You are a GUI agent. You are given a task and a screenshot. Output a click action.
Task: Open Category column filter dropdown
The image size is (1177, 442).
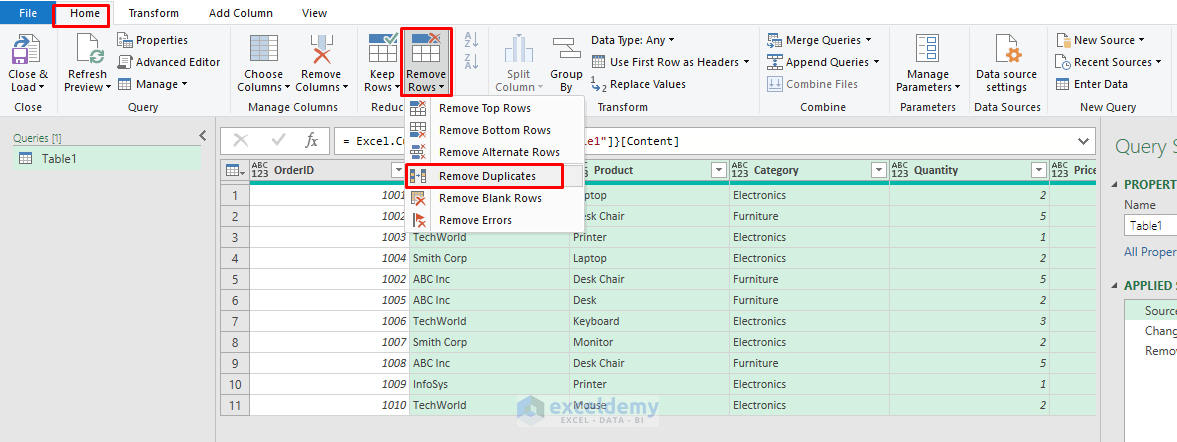878,170
